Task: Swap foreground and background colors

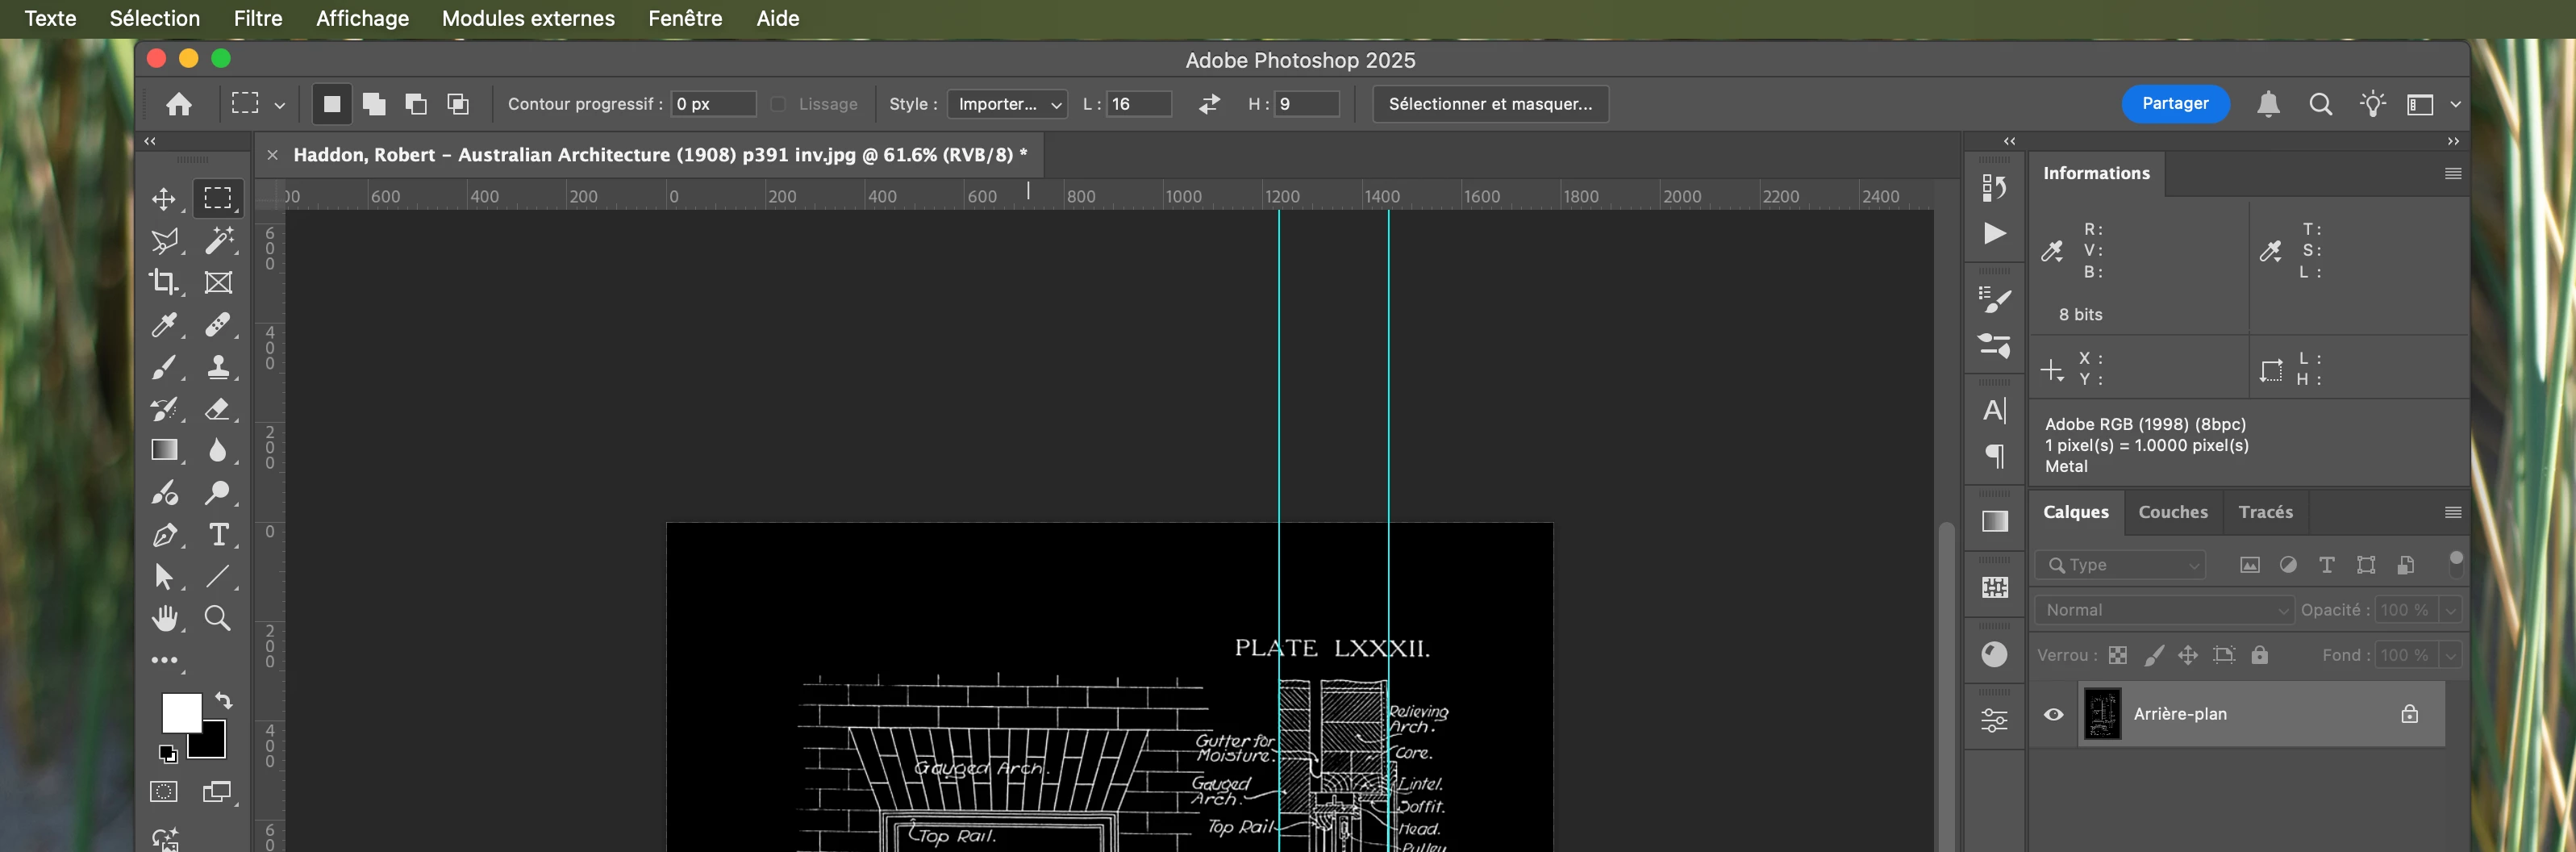Action: coord(224,701)
